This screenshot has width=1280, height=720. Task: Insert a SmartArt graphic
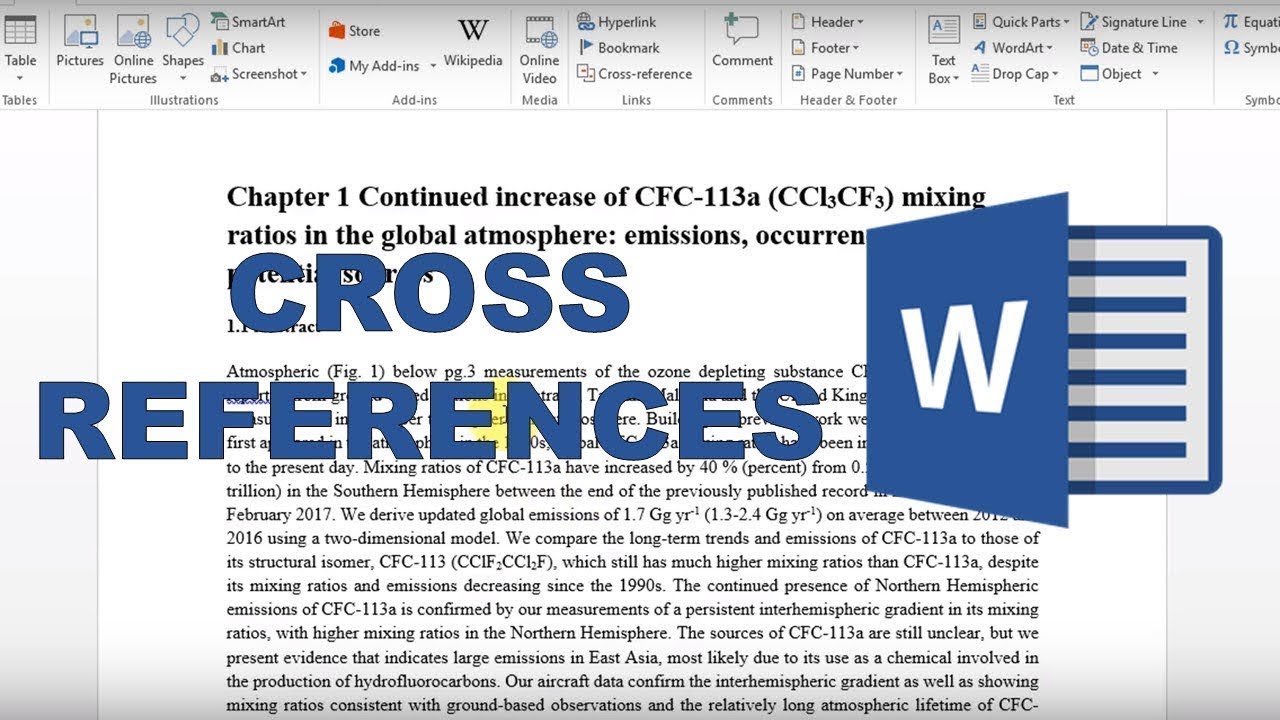pyautogui.click(x=248, y=22)
